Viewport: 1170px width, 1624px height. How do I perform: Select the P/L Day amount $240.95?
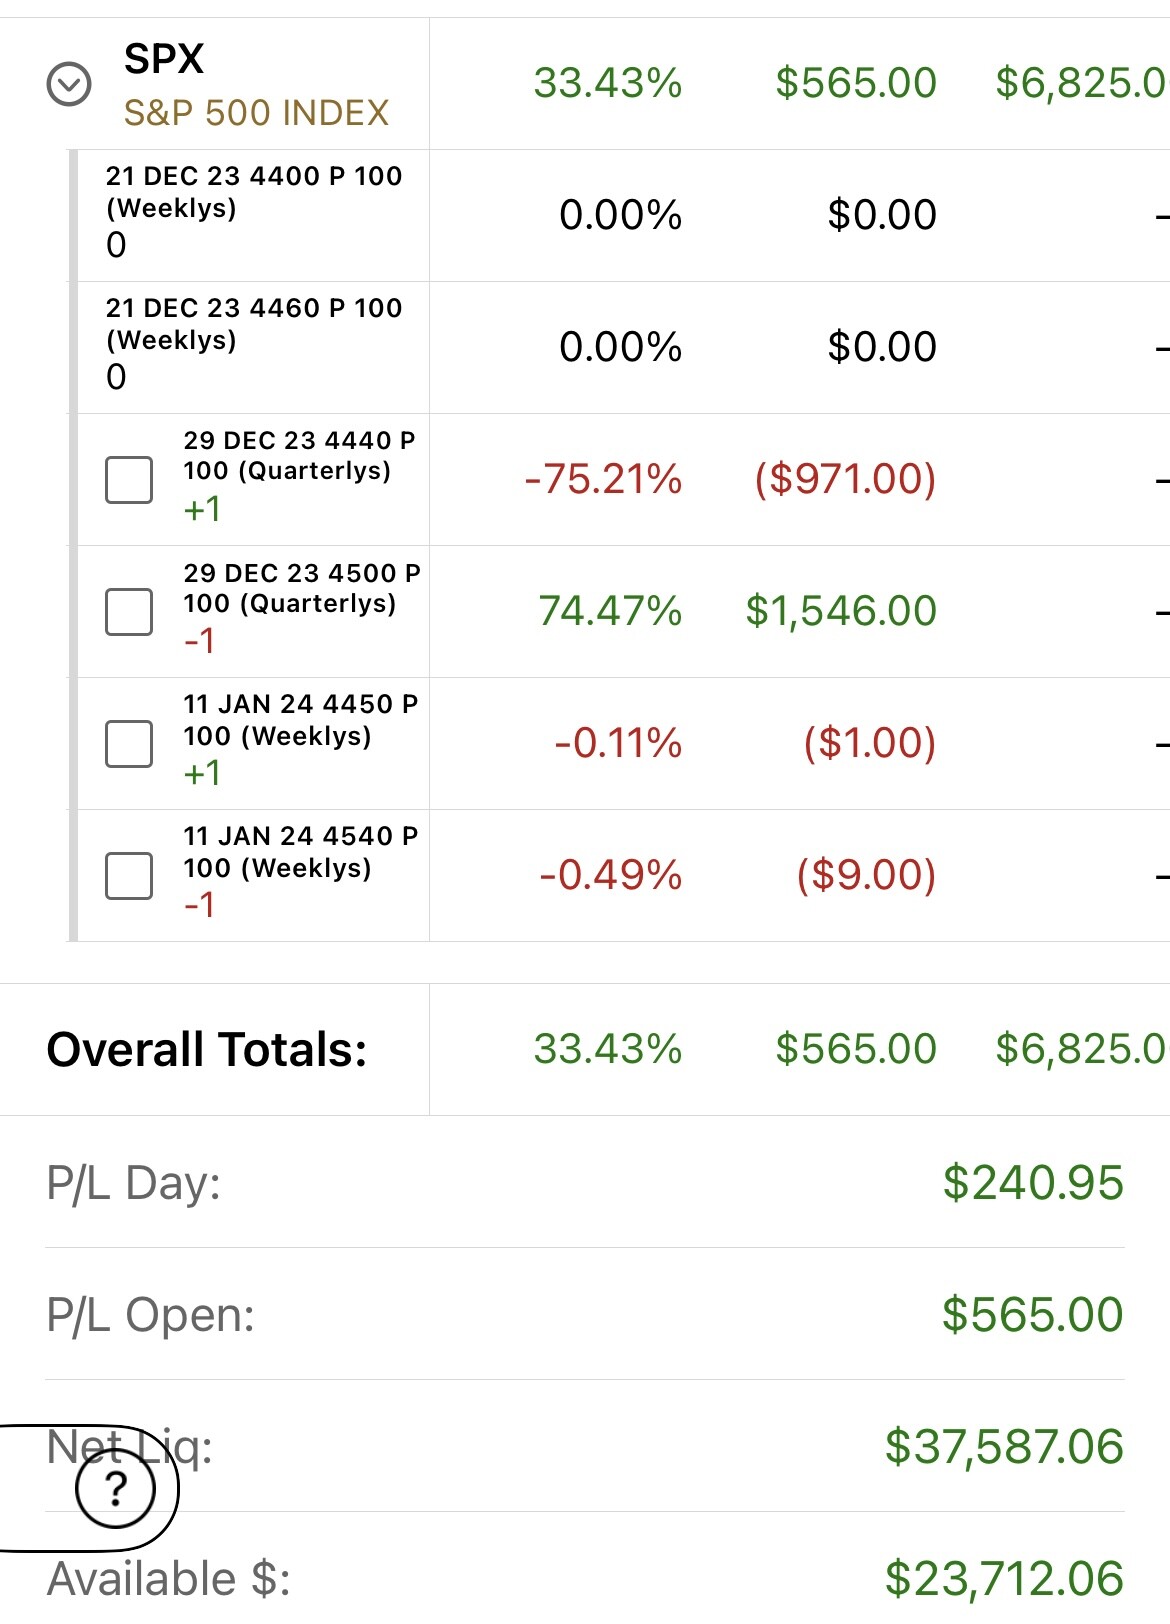tap(1034, 1182)
